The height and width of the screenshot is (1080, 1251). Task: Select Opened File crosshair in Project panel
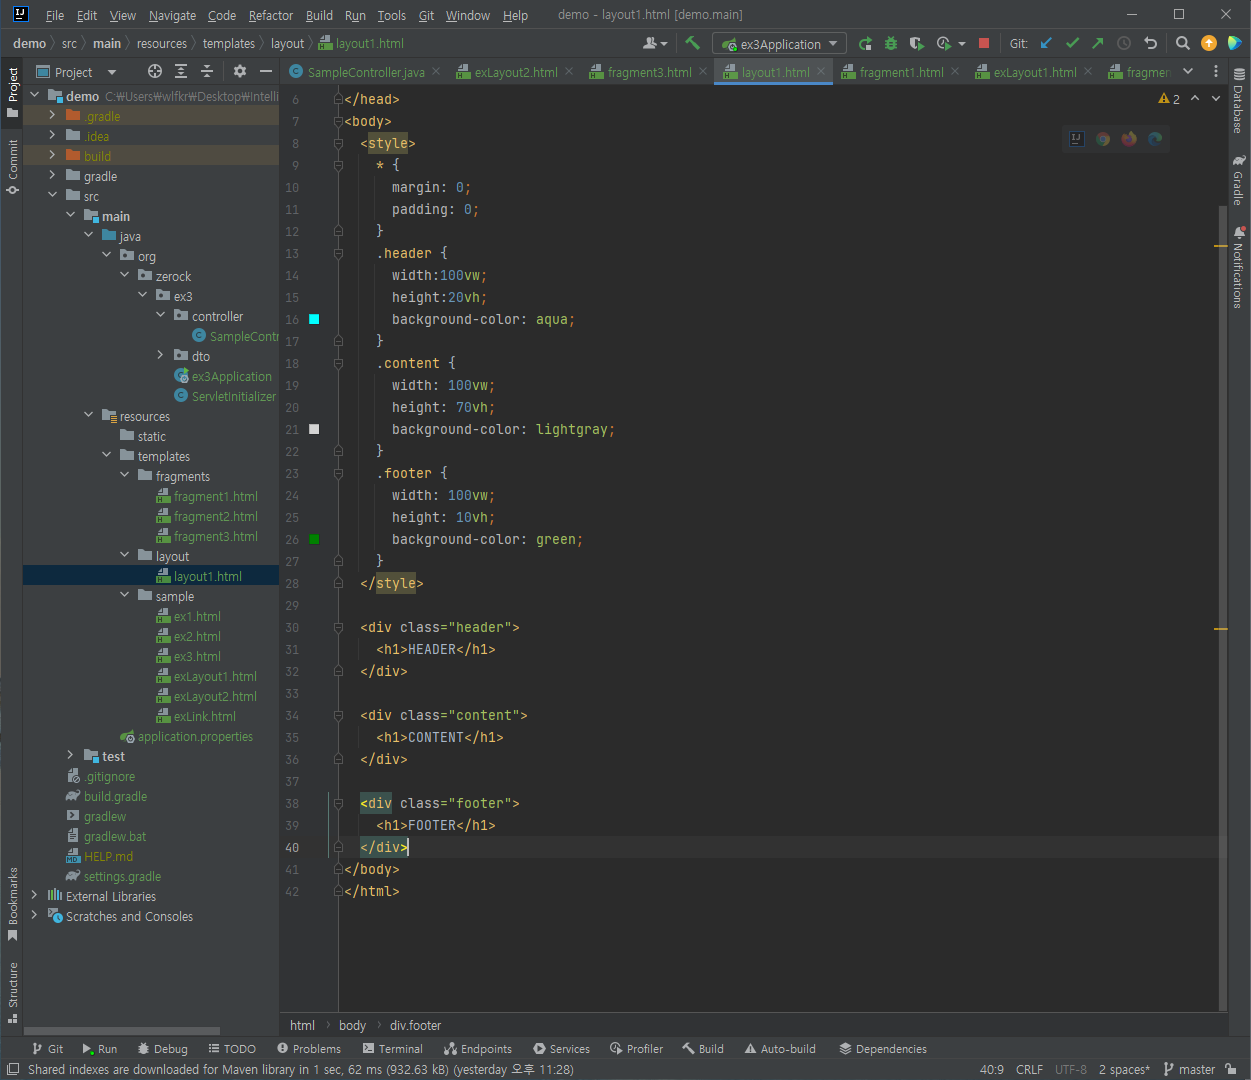coord(155,71)
